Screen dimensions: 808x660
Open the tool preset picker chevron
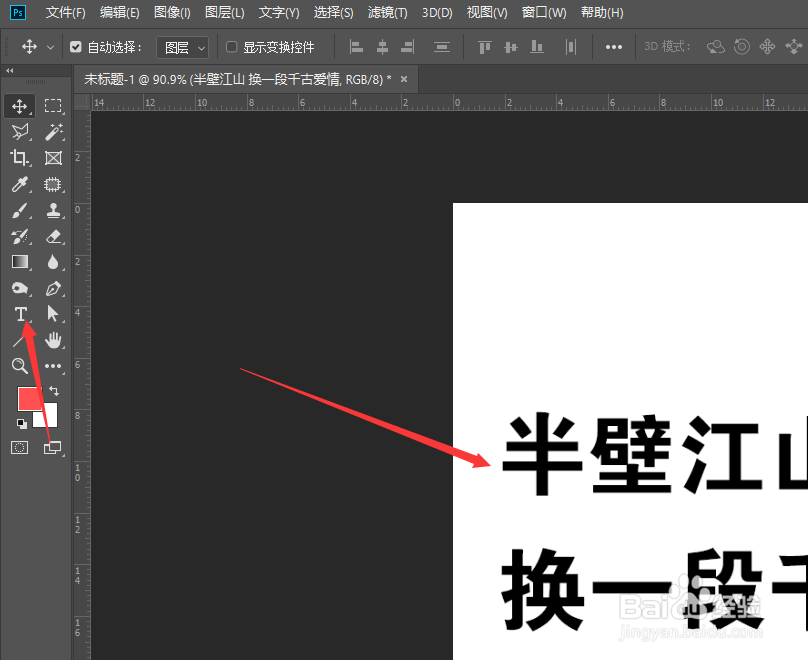click(x=50, y=47)
